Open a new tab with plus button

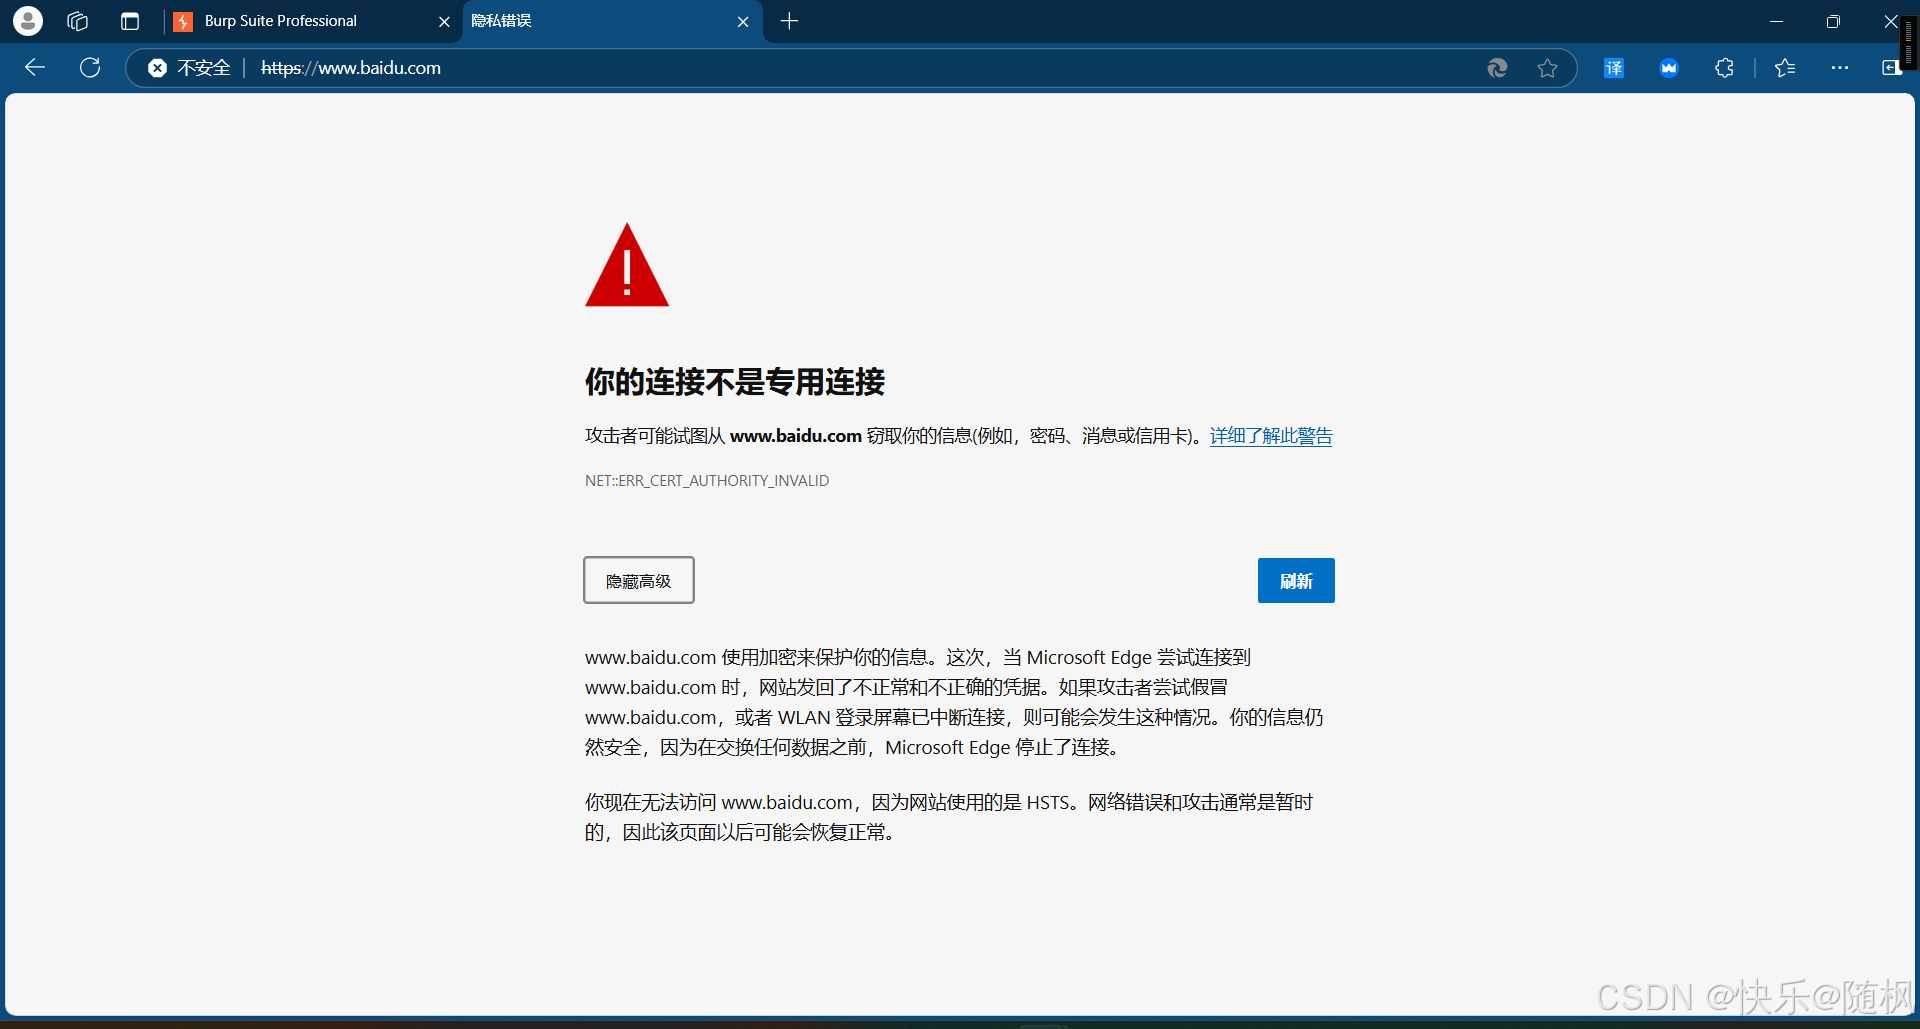[790, 21]
